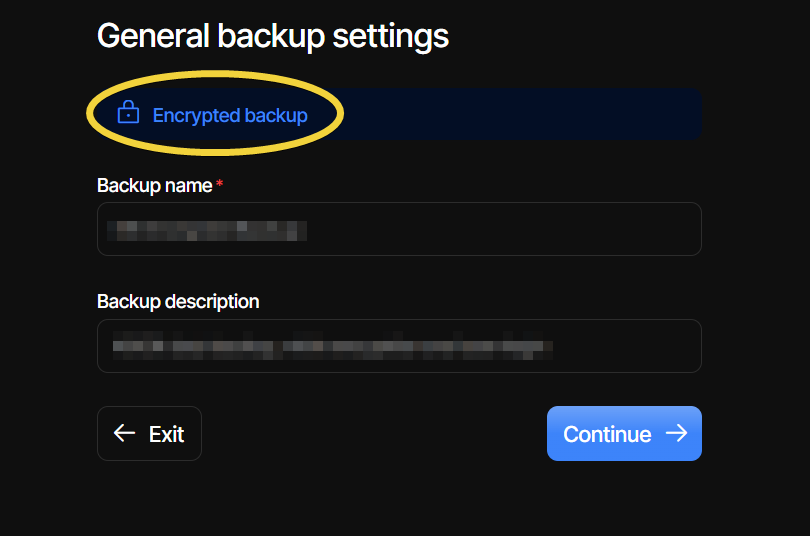810x536 pixels.
Task: Click the red required asterisk
Action: 220,185
